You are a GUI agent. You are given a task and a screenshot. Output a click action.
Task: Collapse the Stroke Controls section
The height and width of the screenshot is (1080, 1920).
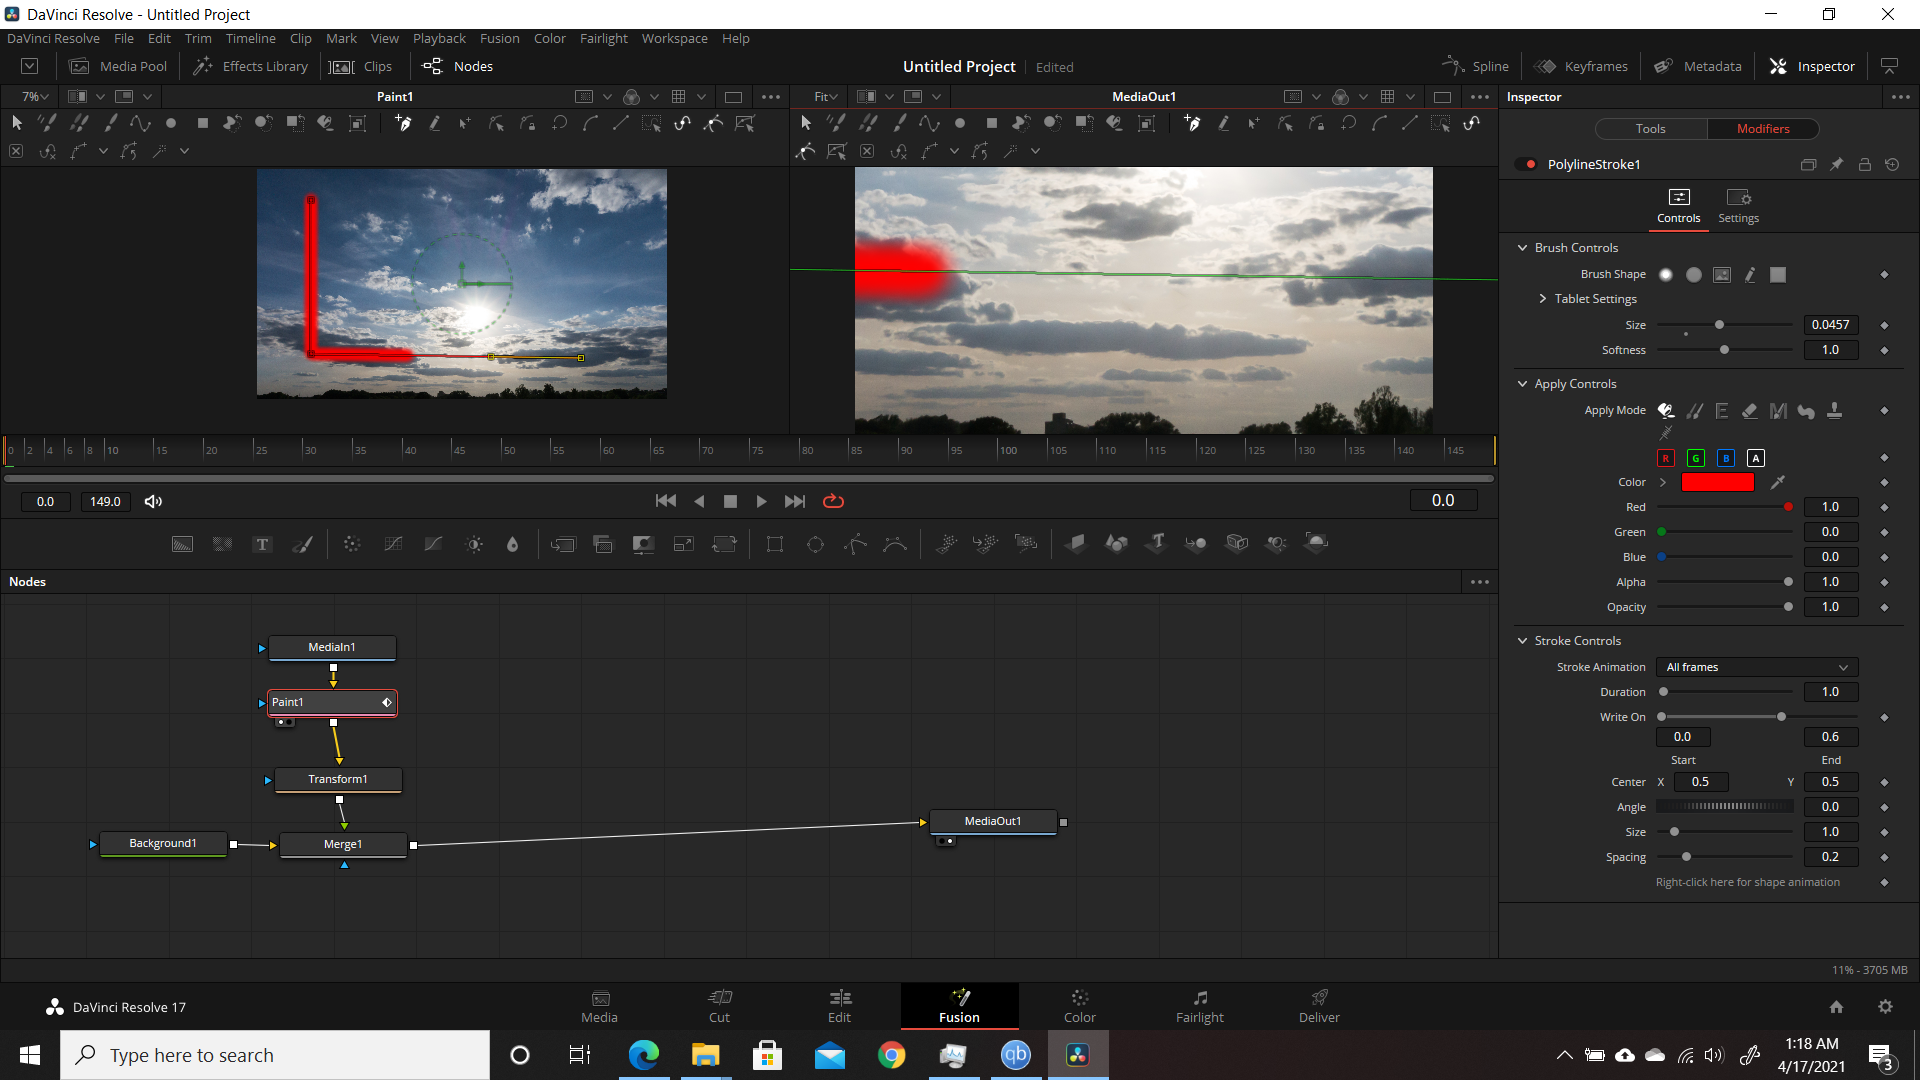1523,641
